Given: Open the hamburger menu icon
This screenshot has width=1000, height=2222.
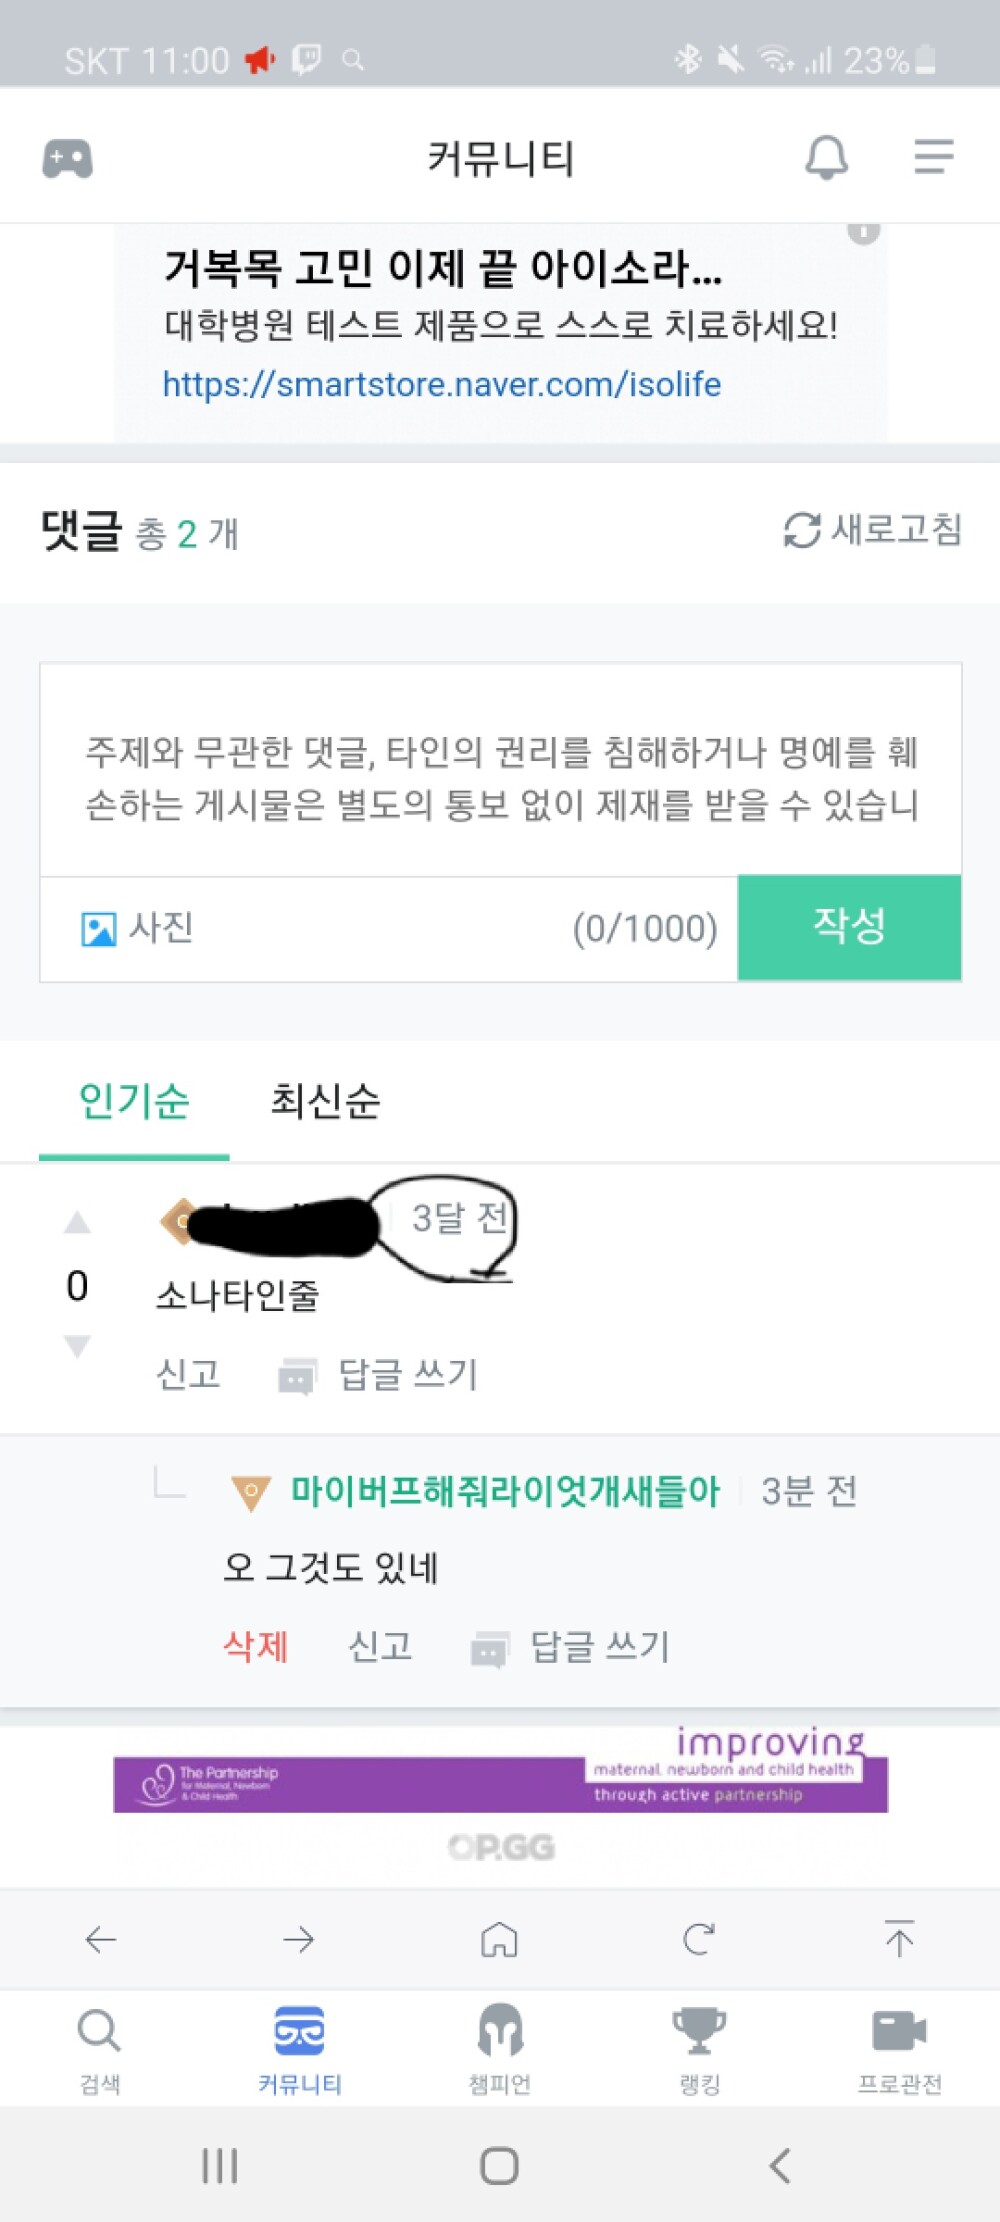Looking at the screenshot, I should click(x=933, y=157).
